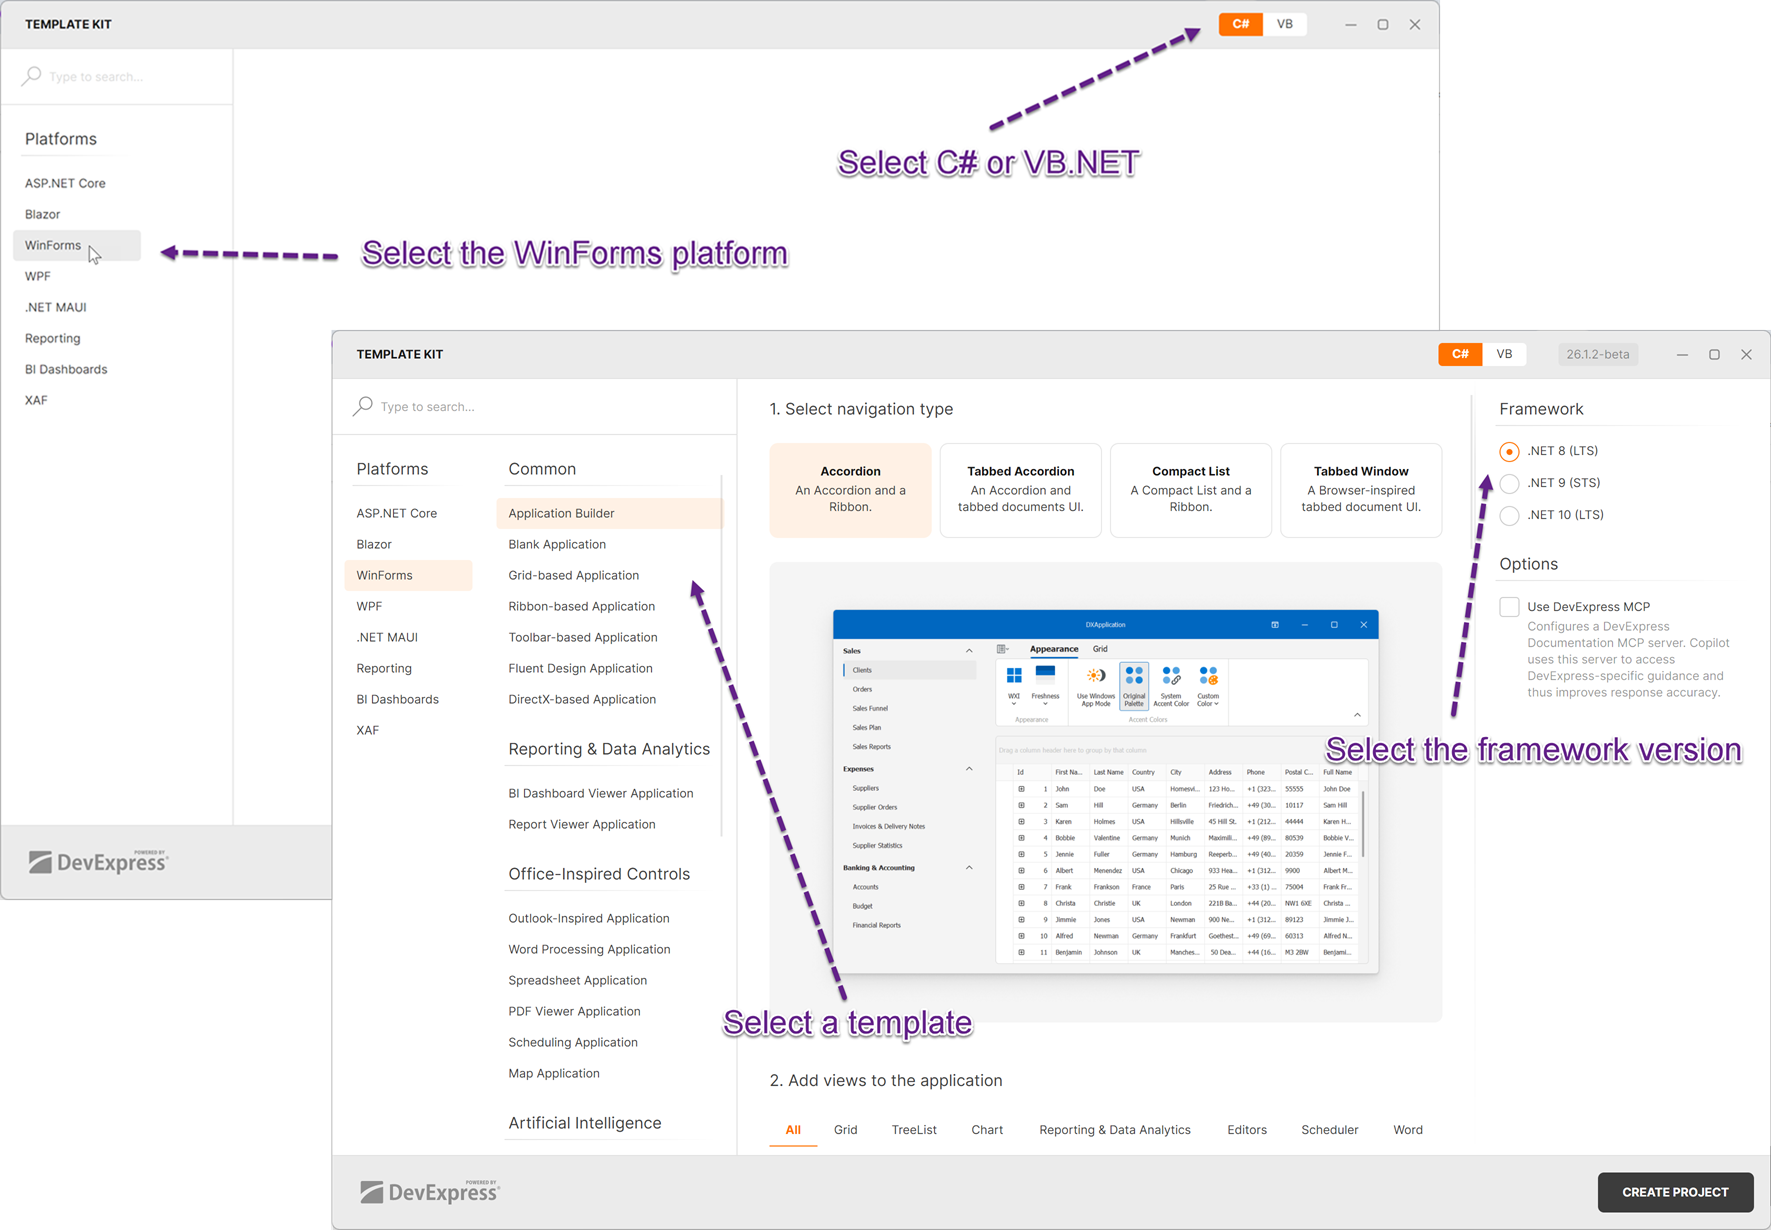The width and height of the screenshot is (1771, 1230).
Task: Open the Grid views tab
Action: (x=845, y=1130)
